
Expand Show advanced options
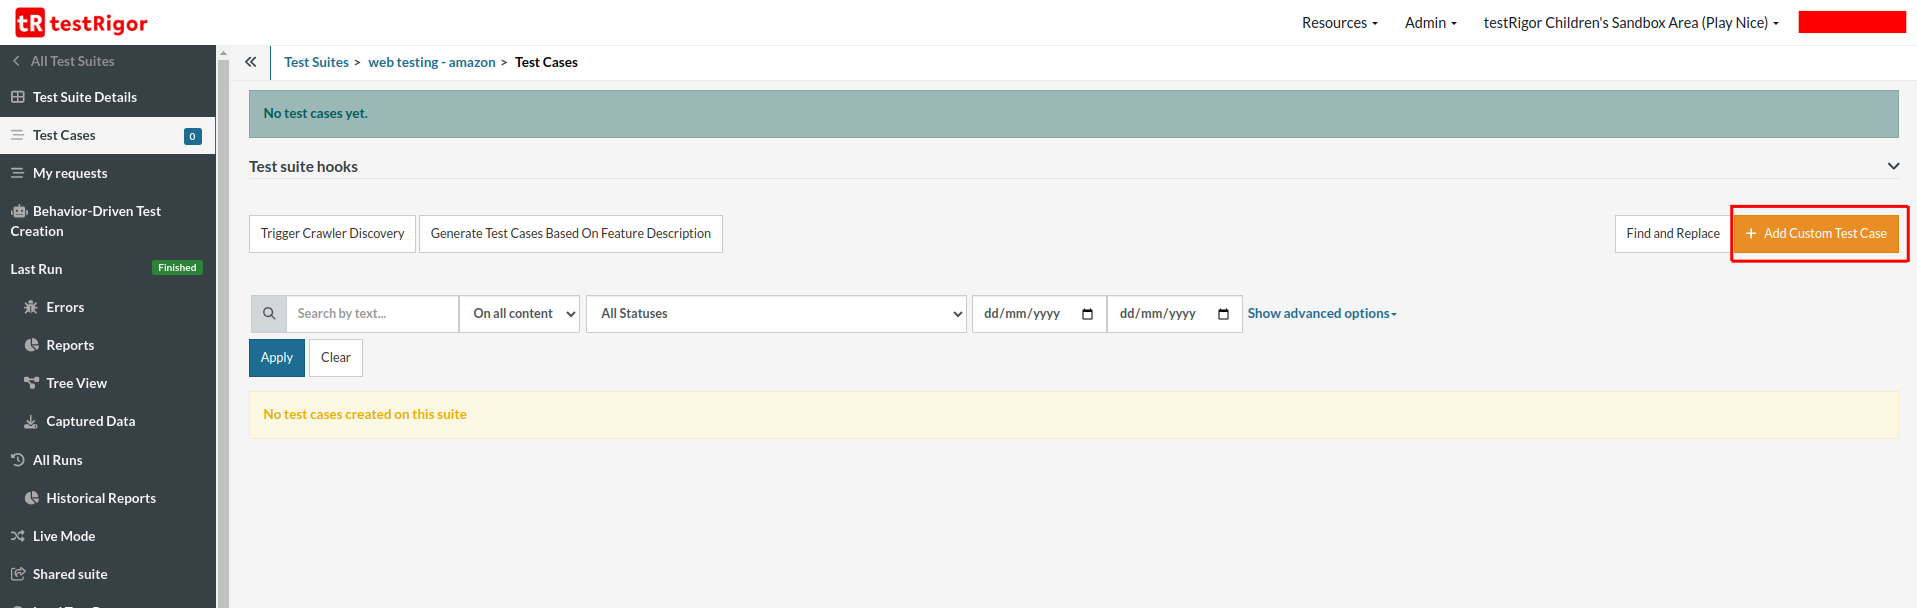pos(1321,314)
